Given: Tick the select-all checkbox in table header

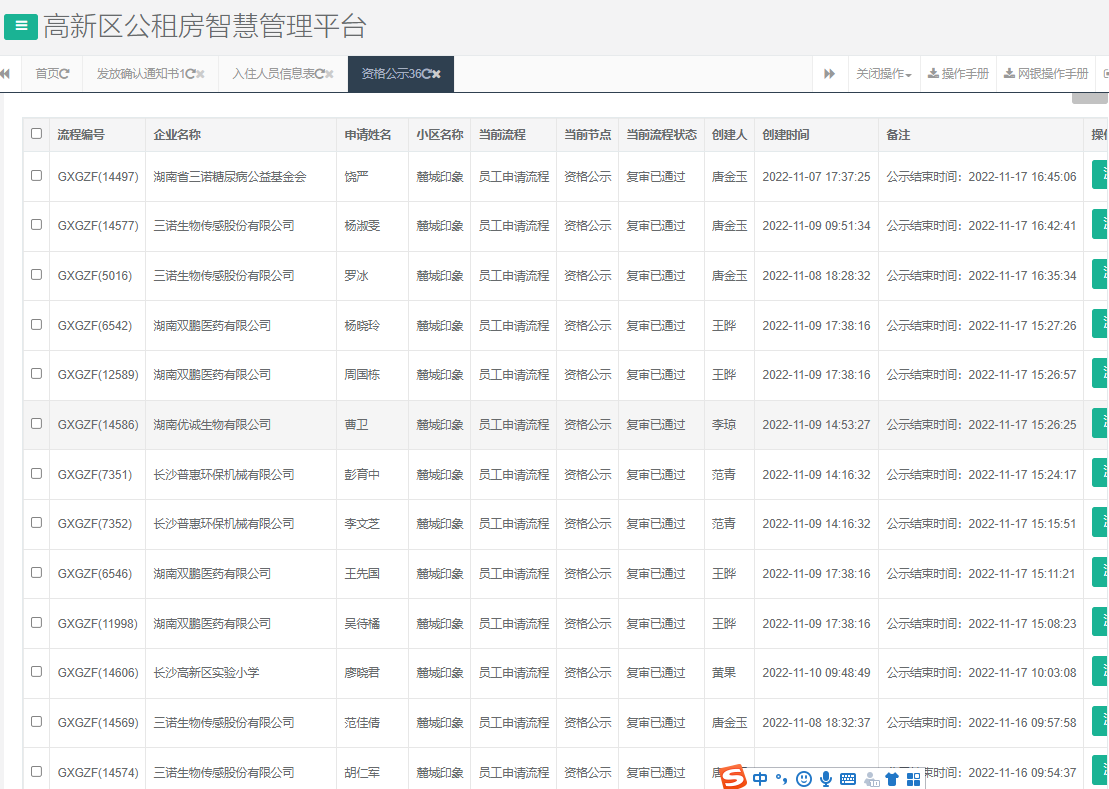Looking at the screenshot, I should (37, 134).
